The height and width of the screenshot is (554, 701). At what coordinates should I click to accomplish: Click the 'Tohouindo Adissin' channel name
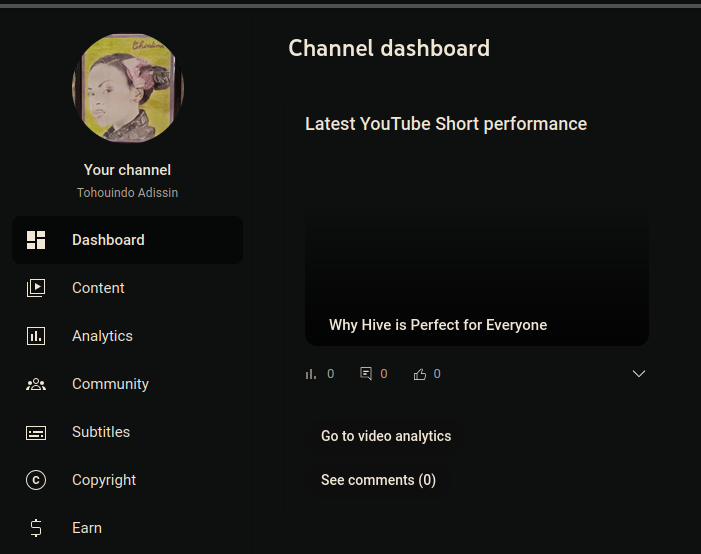coord(127,193)
